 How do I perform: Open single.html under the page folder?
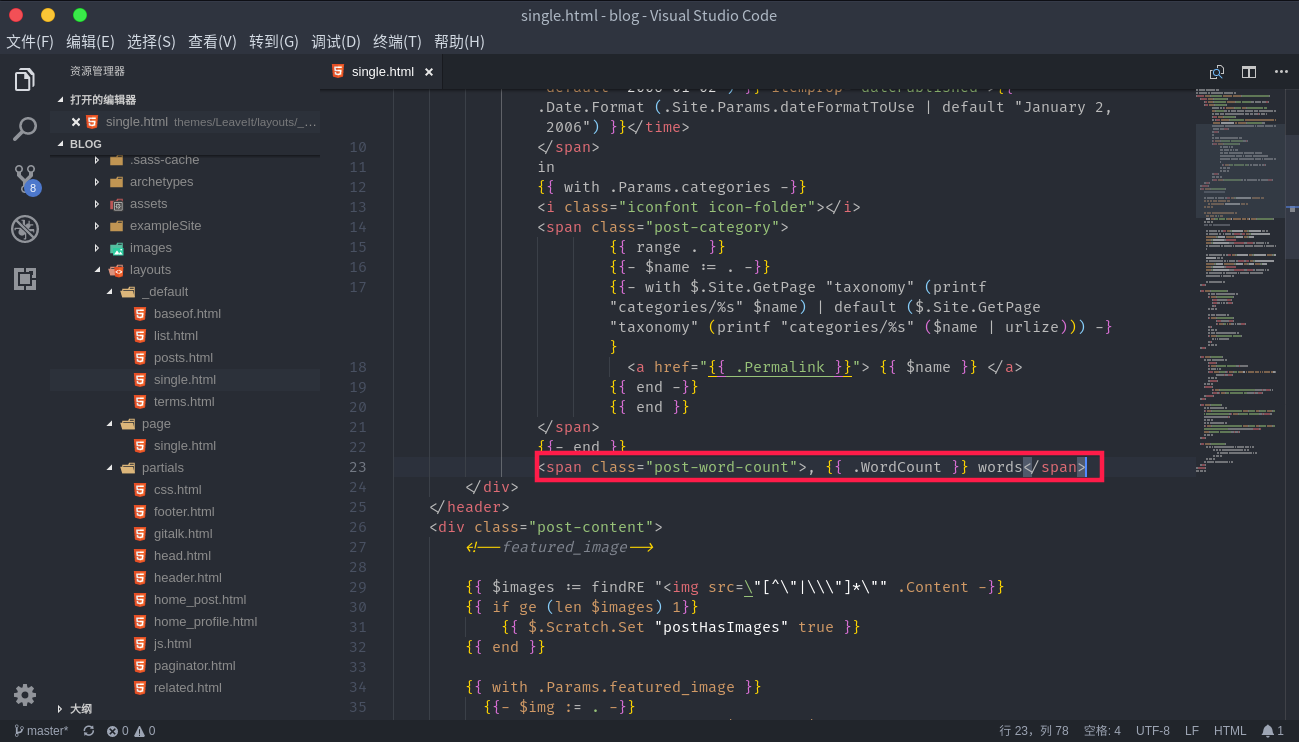(x=185, y=446)
